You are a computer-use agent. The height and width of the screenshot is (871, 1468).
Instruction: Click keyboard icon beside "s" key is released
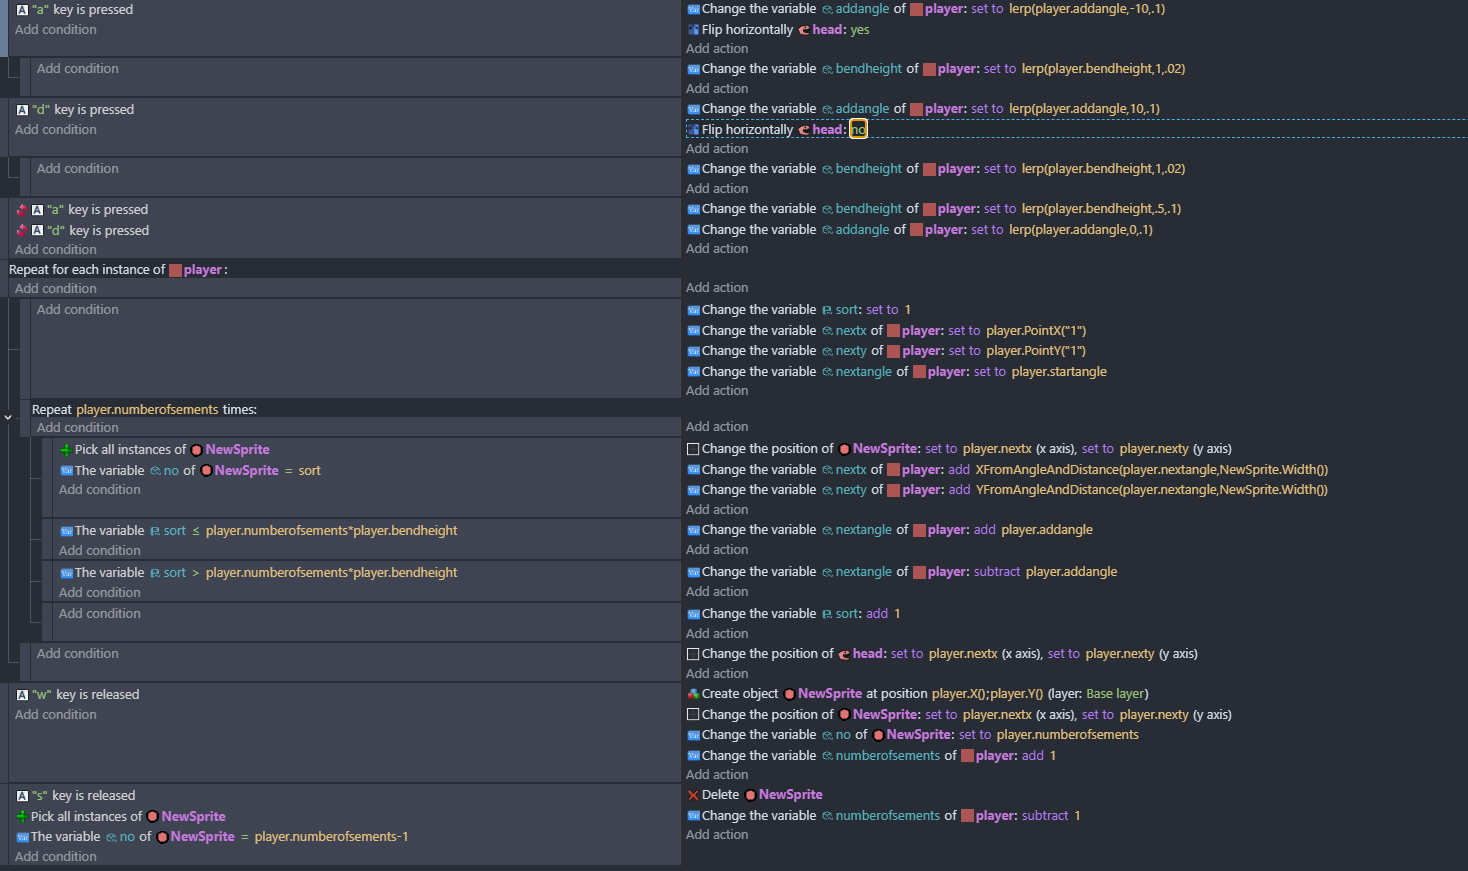[x=22, y=796]
